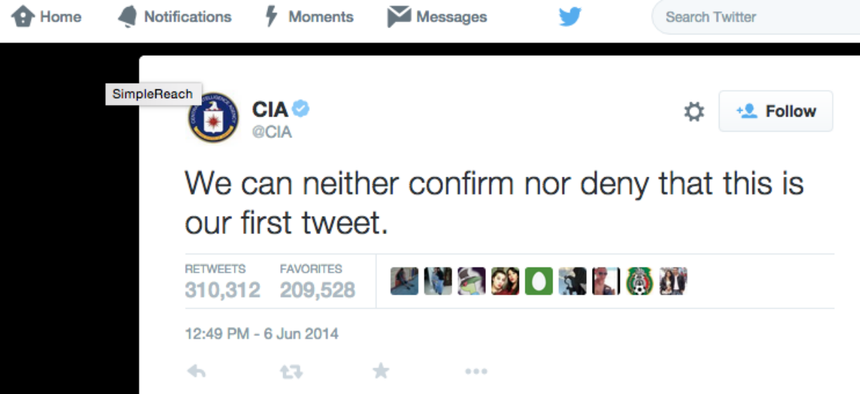The width and height of the screenshot is (860, 394).
Task: Click the Mexico soccer crest avatar
Action: coord(640,281)
